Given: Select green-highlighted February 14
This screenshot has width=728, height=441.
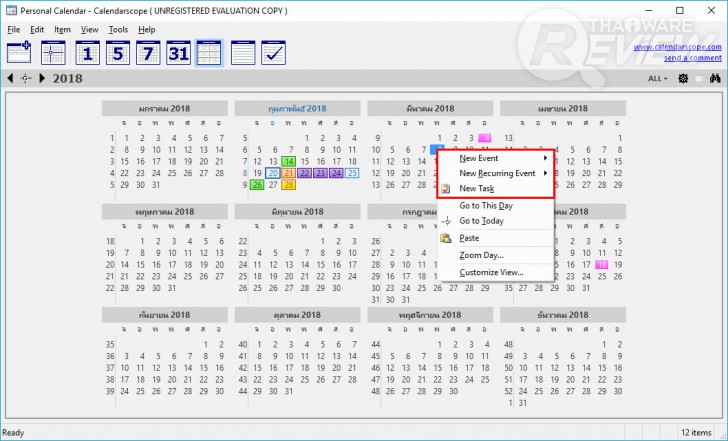Looking at the screenshot, I should point(289,162).
